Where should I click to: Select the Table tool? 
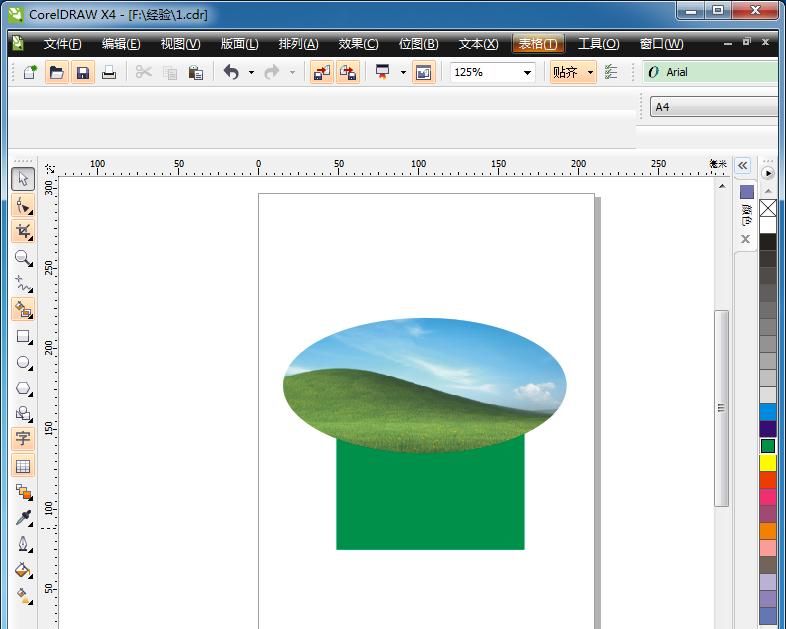tap(23, 466)
